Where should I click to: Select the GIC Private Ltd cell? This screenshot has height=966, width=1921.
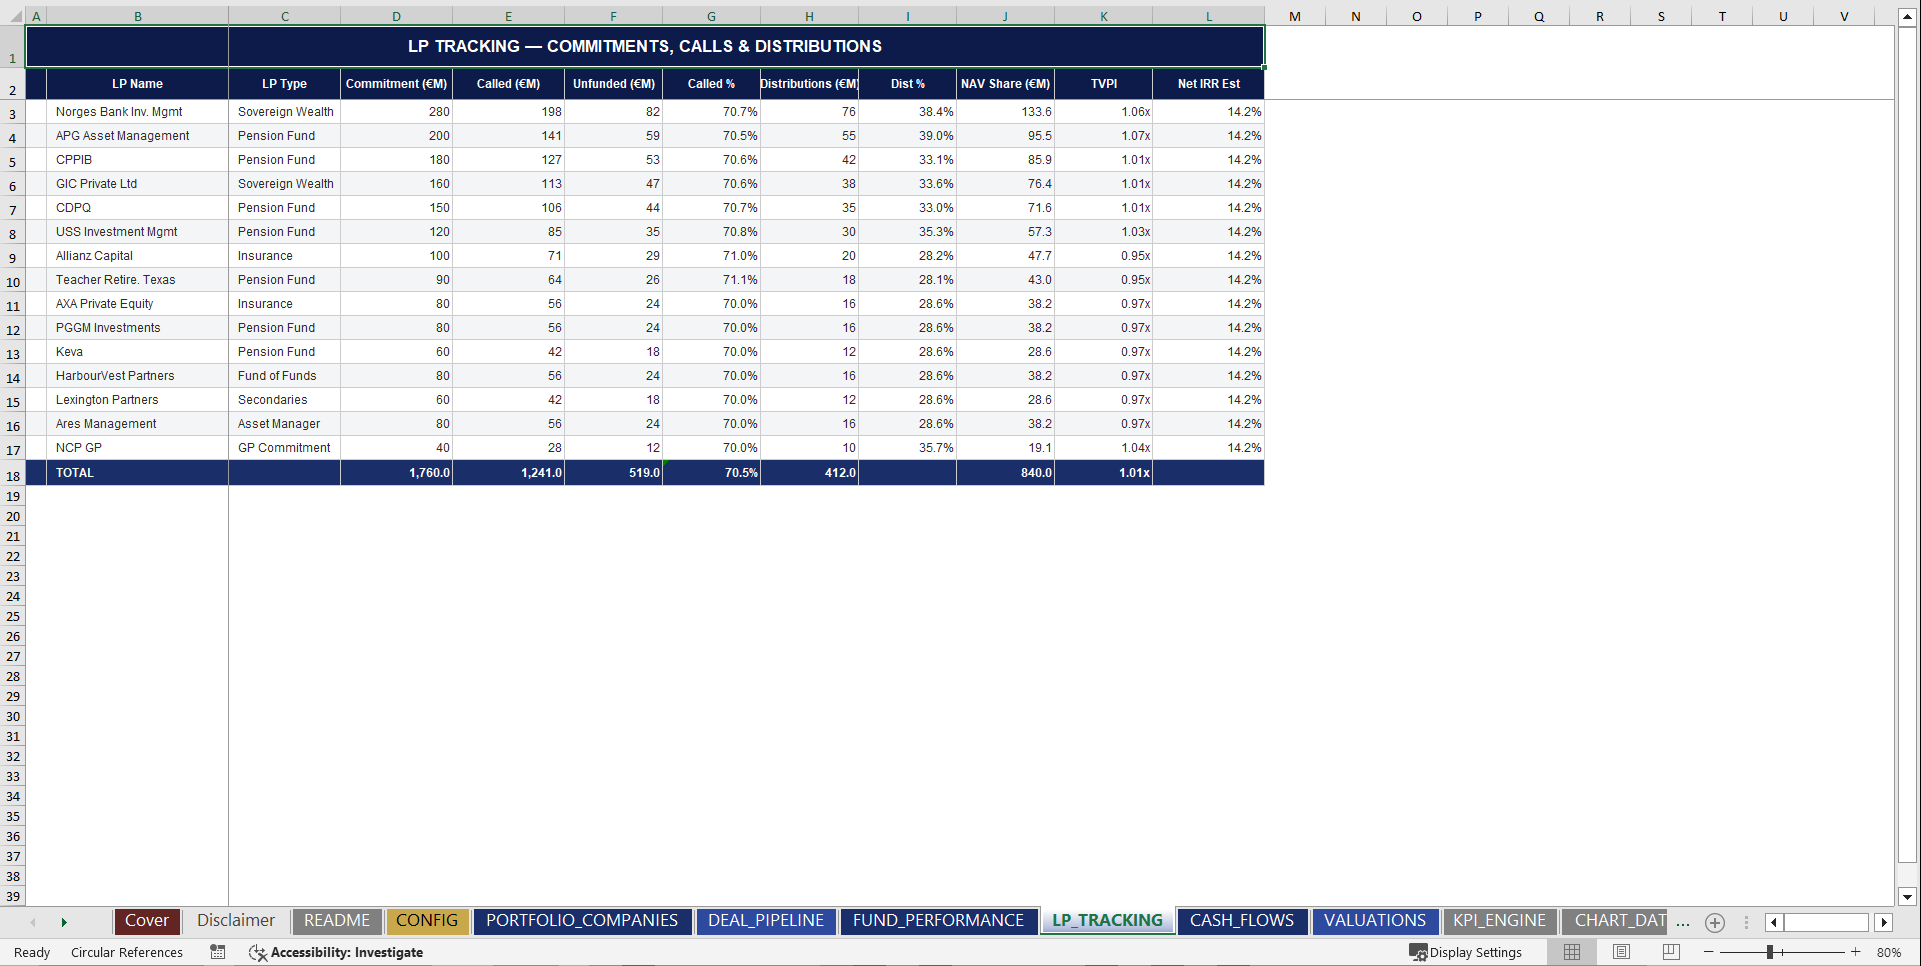pyautogui.click(x=137, y=184)
